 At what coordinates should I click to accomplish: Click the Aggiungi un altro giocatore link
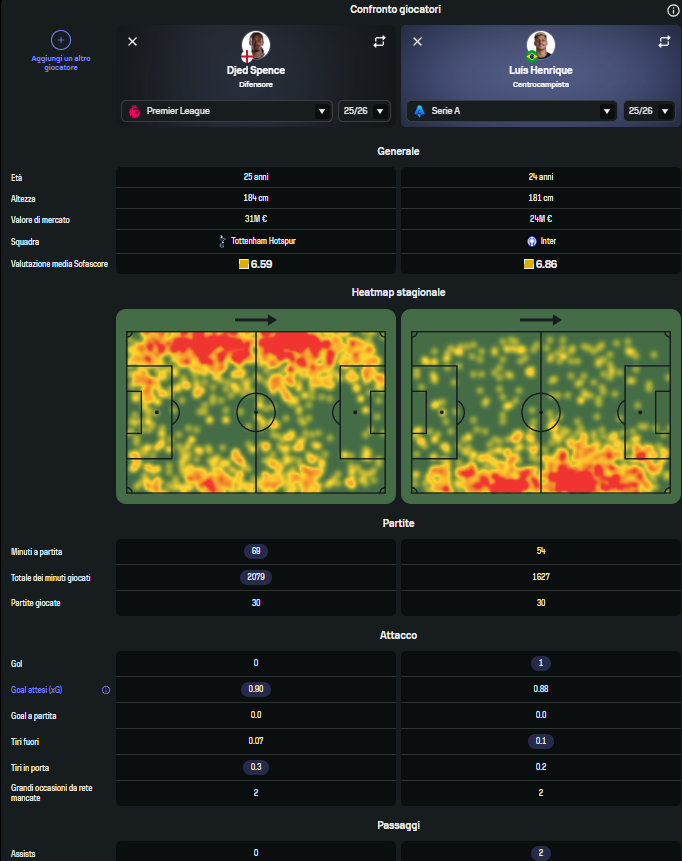tap(61, 63)
